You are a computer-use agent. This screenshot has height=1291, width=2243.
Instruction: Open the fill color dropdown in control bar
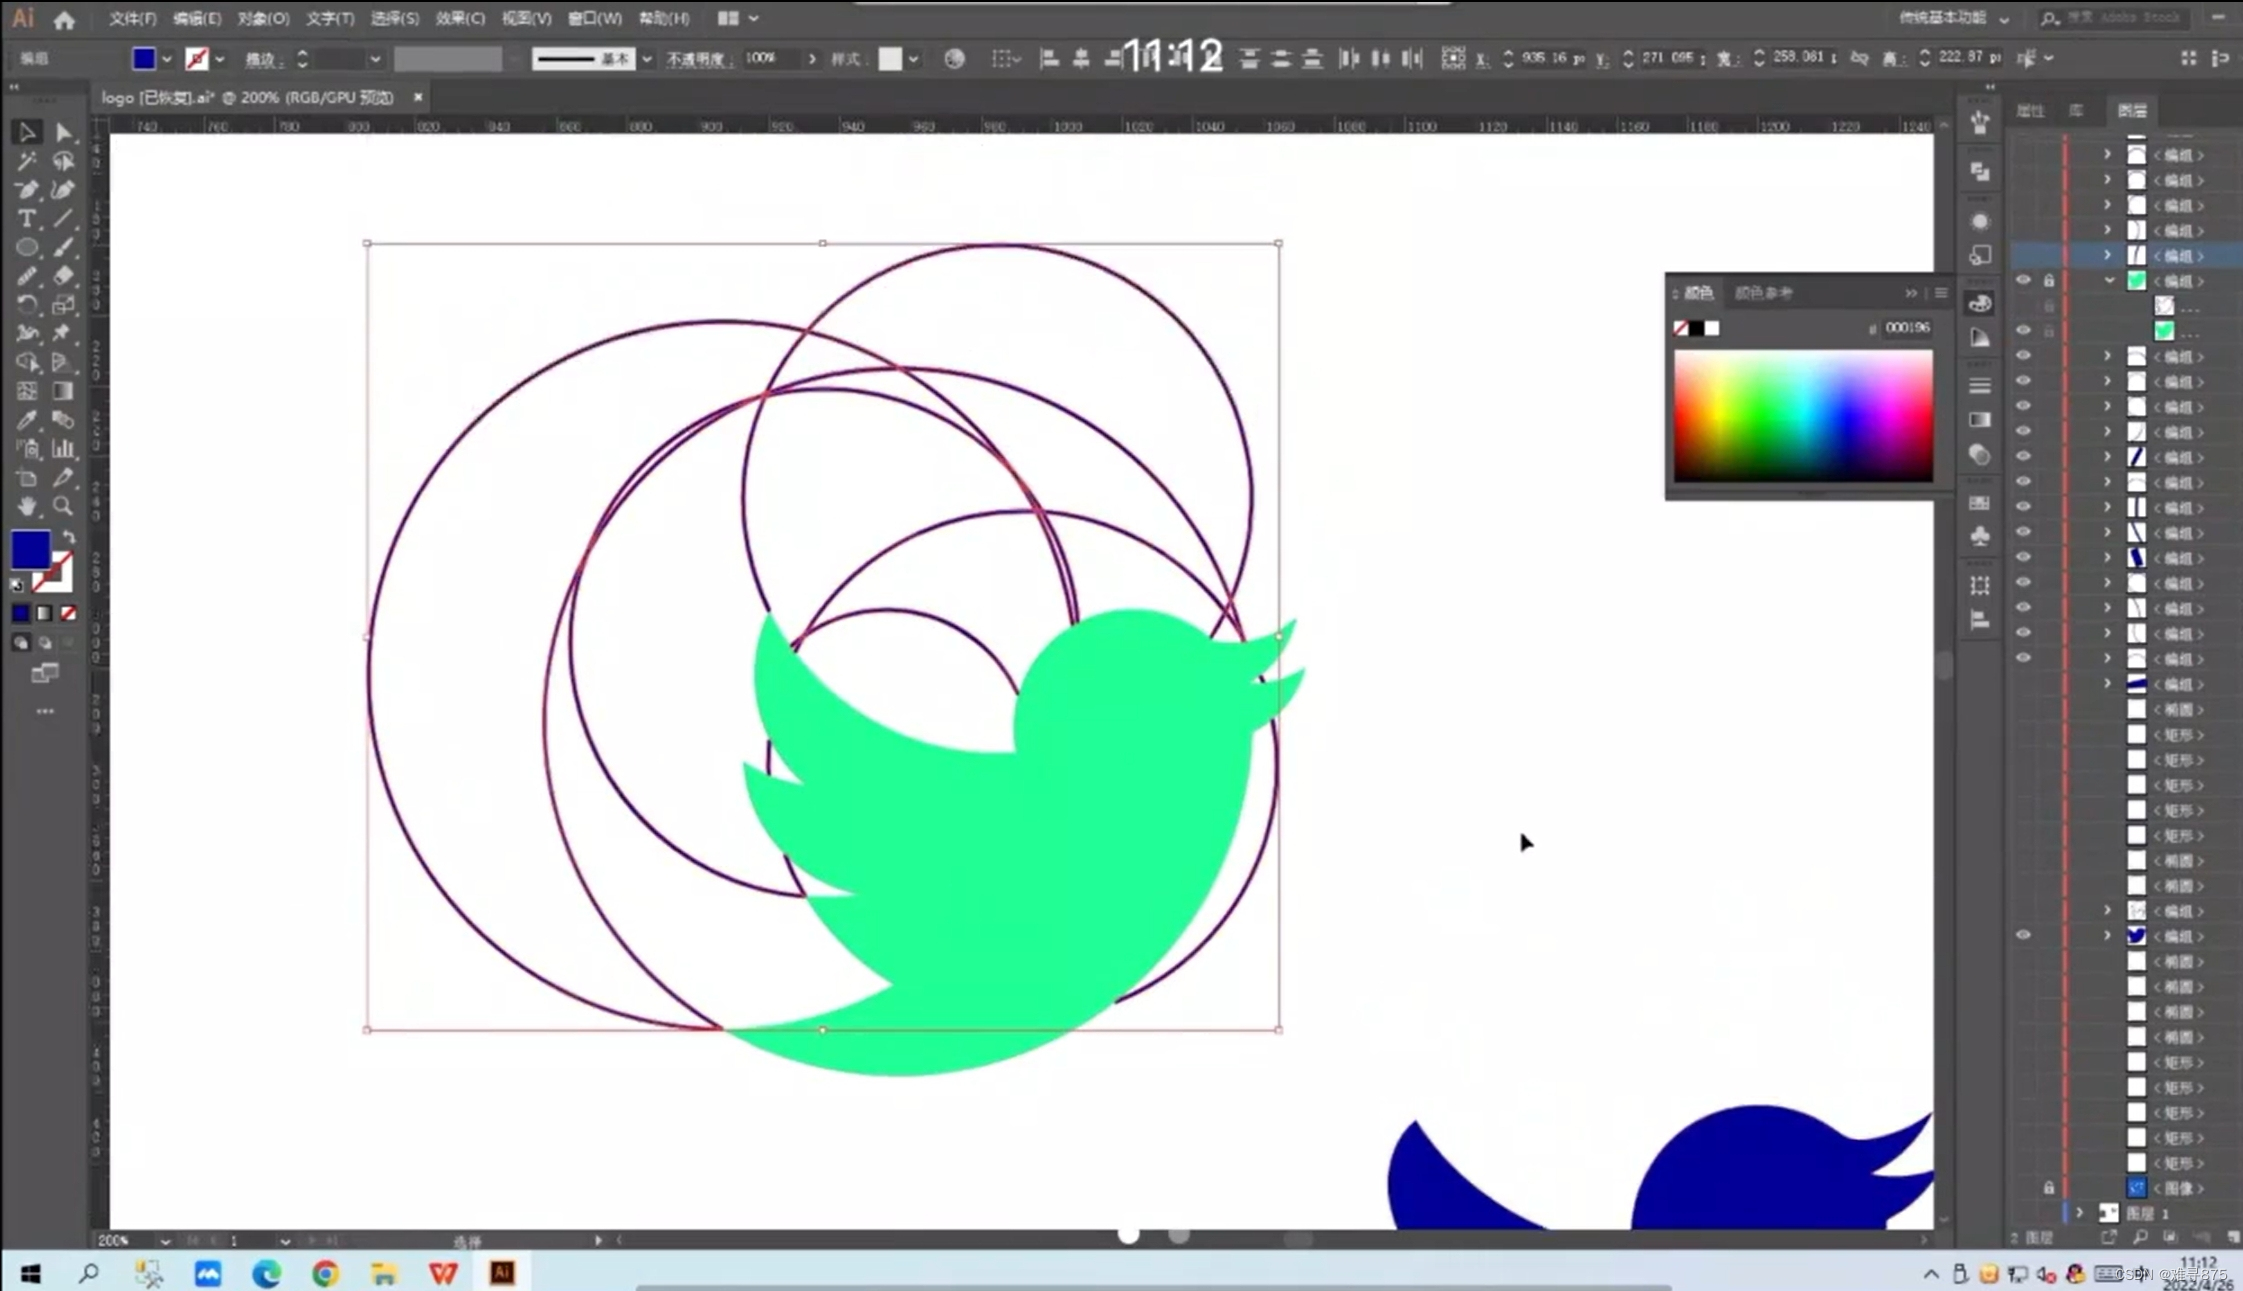(166, 59)
